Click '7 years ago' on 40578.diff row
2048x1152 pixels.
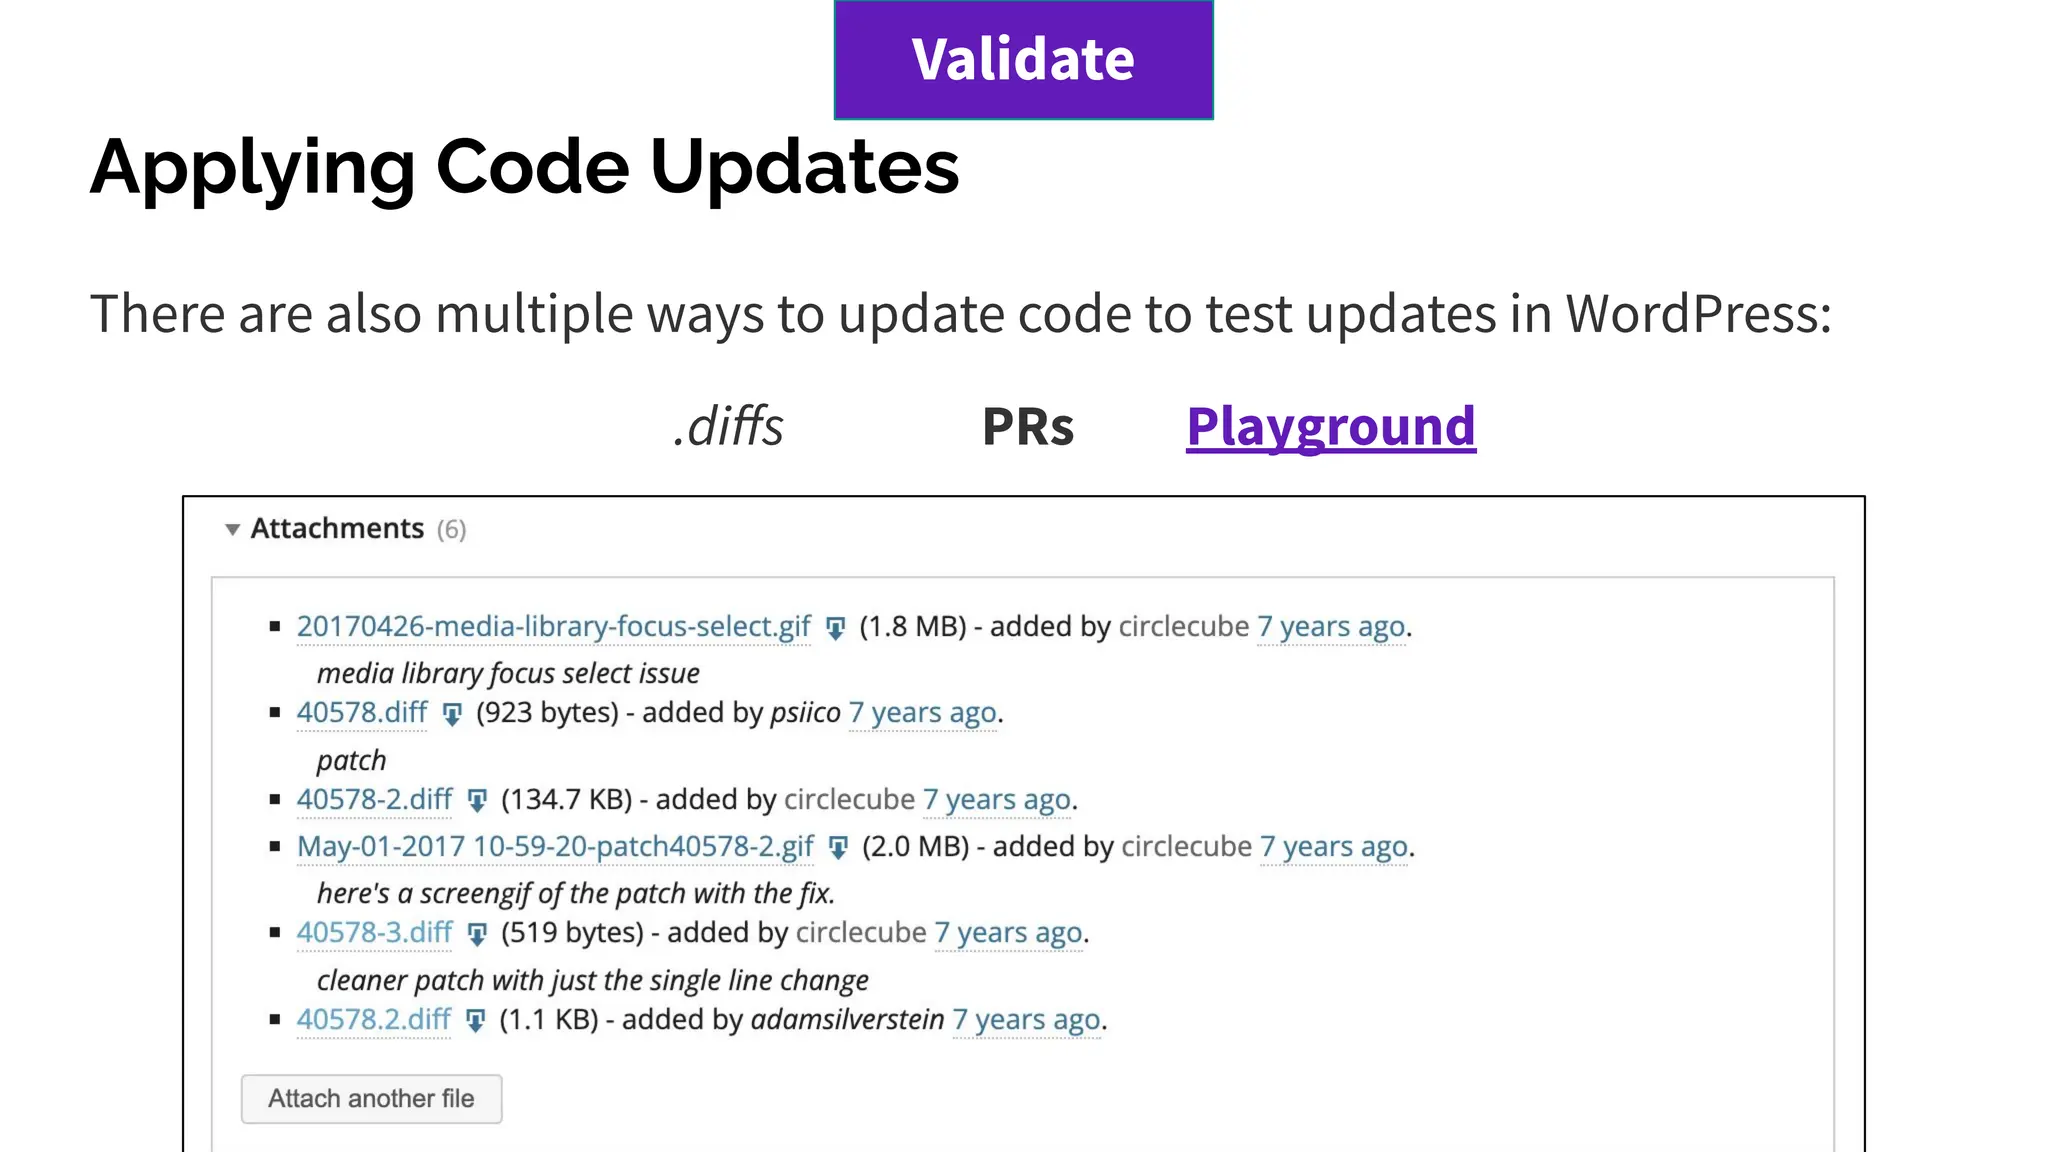tap(923, 712)
